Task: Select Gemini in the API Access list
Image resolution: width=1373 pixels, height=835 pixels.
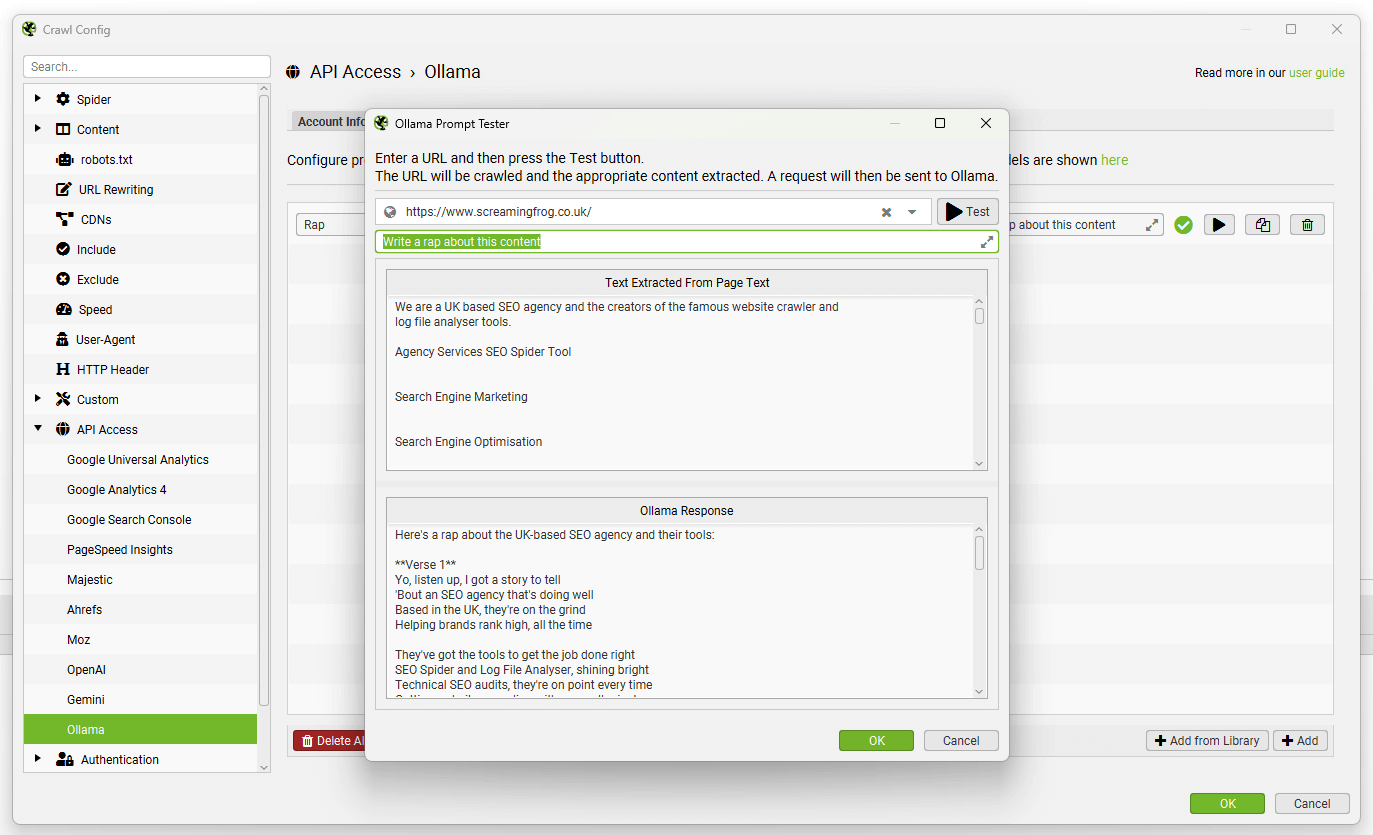Action: click(86, 699)
